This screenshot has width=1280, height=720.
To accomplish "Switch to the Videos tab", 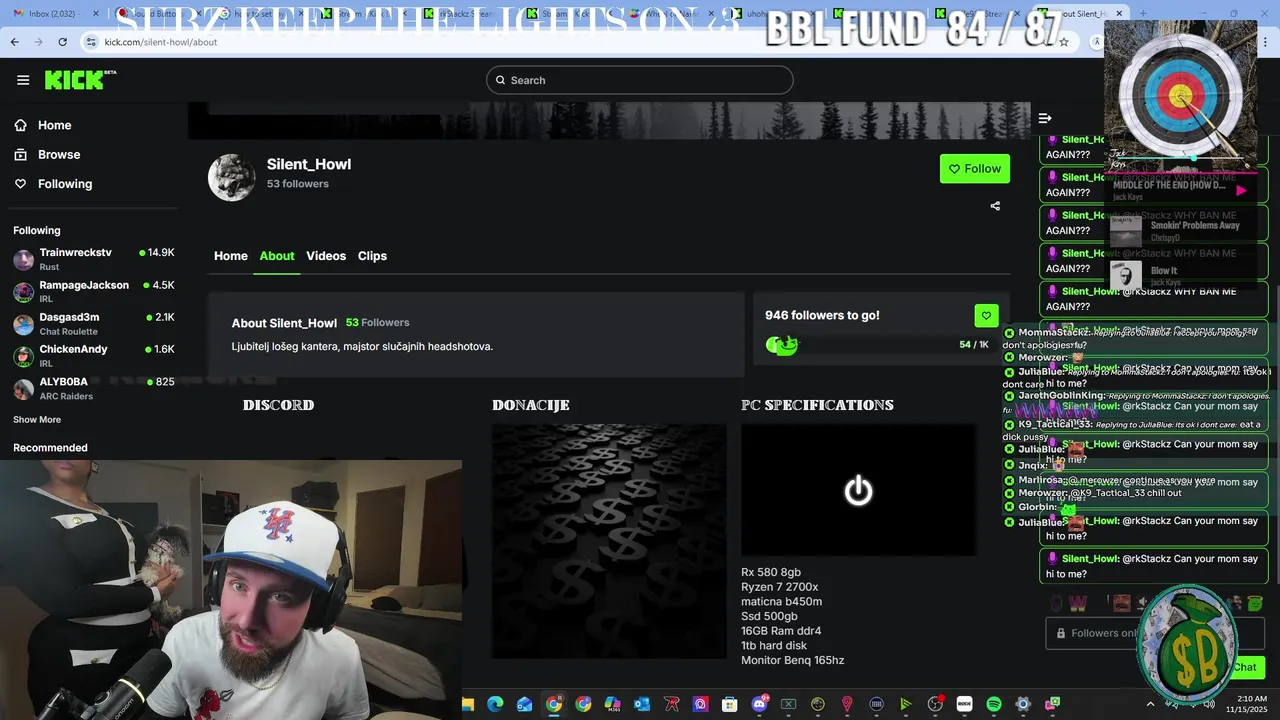I will tap(326, 256).
